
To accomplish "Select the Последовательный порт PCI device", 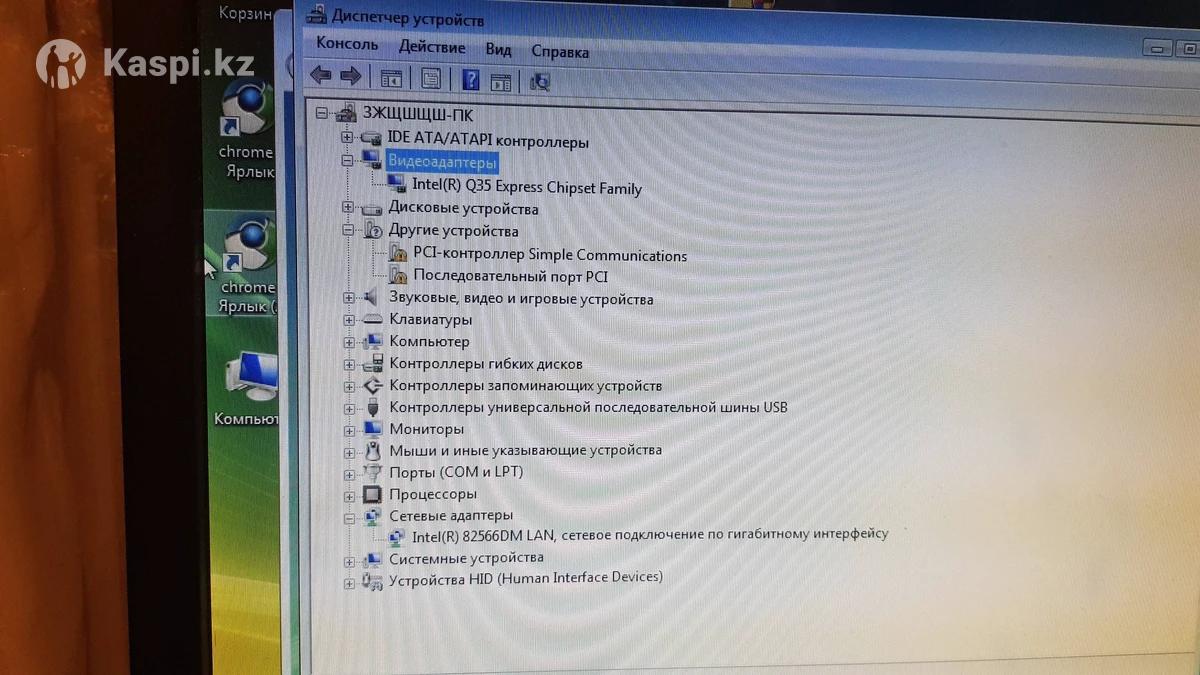I will [x=510, y=276].
